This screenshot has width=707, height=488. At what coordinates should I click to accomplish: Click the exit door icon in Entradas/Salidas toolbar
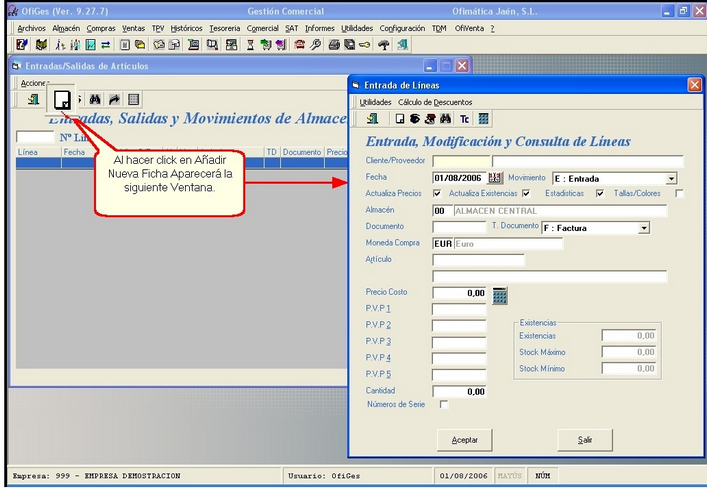(x=33, y=99)
